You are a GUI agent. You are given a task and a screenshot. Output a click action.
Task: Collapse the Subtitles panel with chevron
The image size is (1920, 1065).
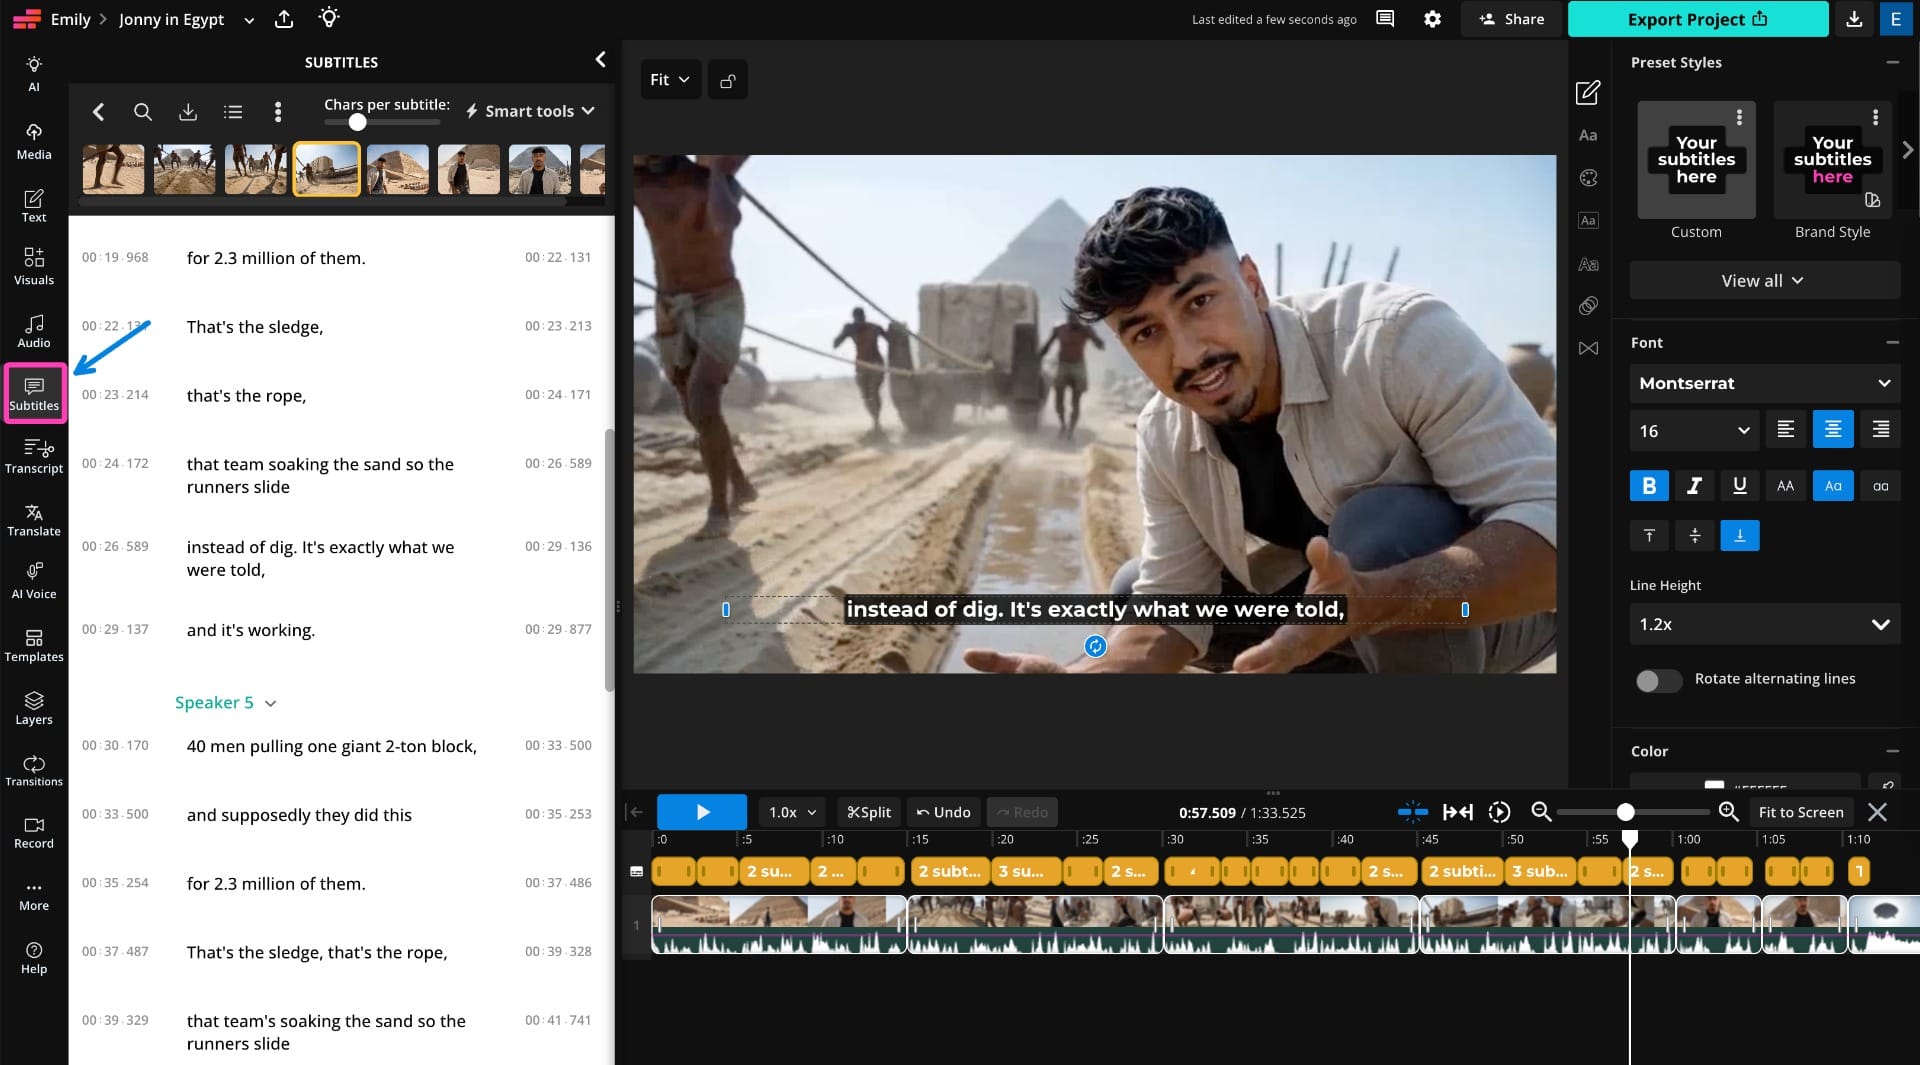[600, 60]
